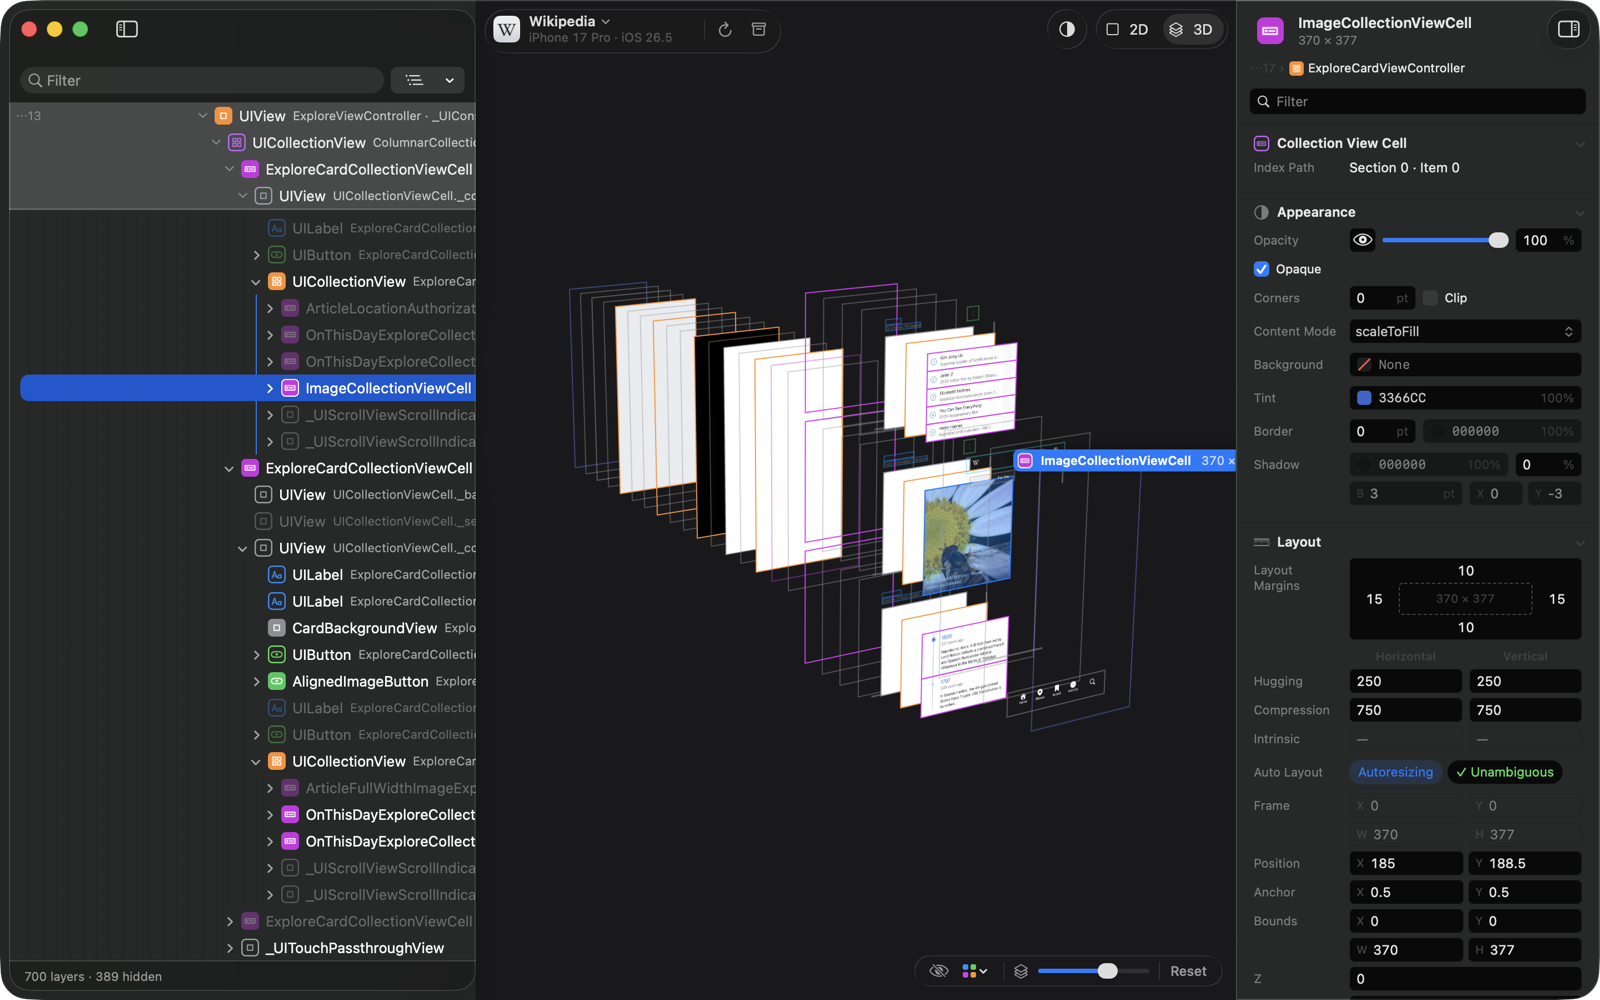
Task: Open the hierarchy mode dropdown chevron
Action: (x=450, y=80)
